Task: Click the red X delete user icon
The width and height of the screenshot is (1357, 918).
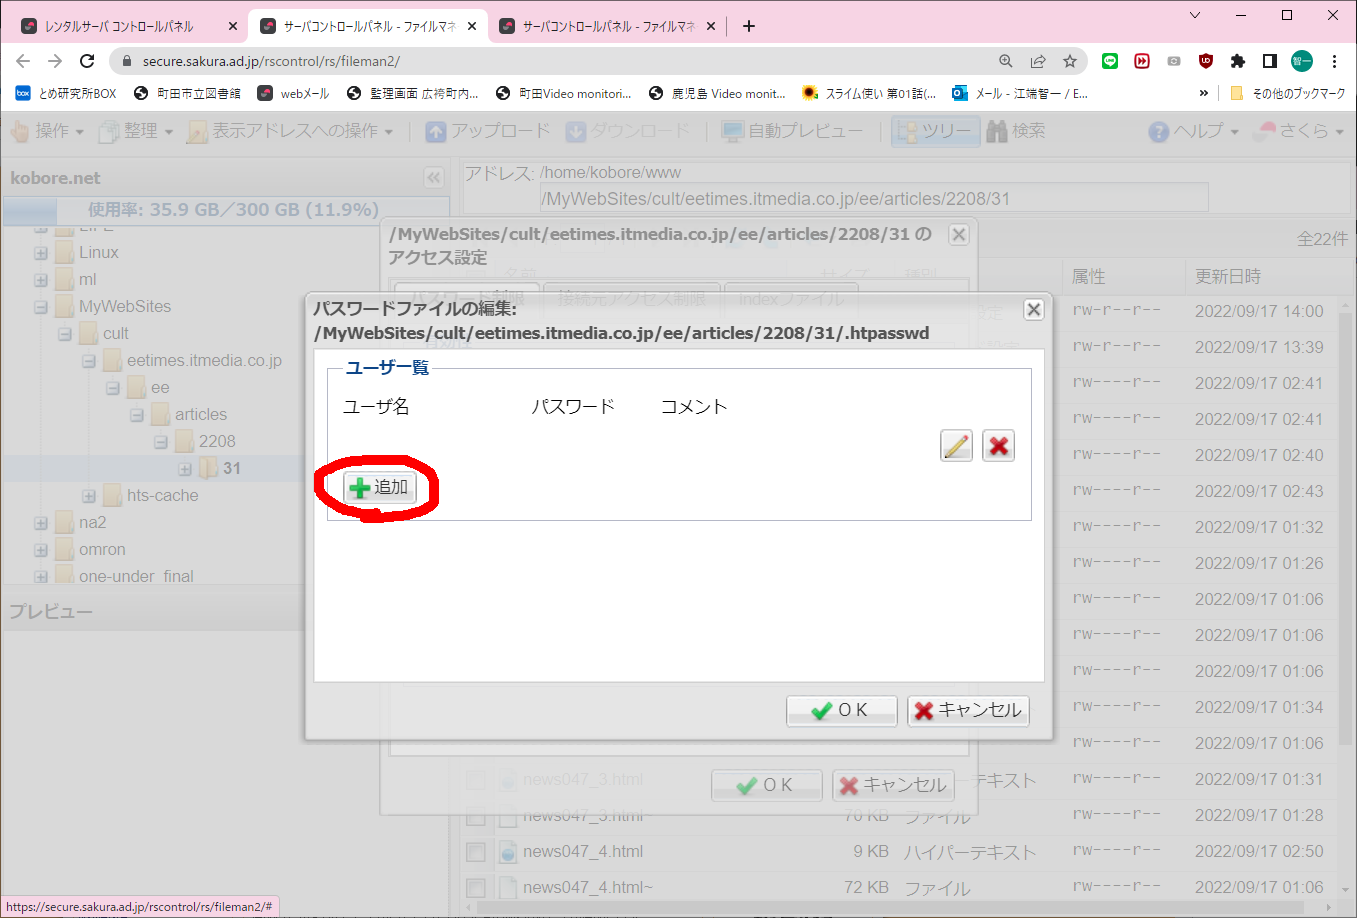Action: (998, 446)
